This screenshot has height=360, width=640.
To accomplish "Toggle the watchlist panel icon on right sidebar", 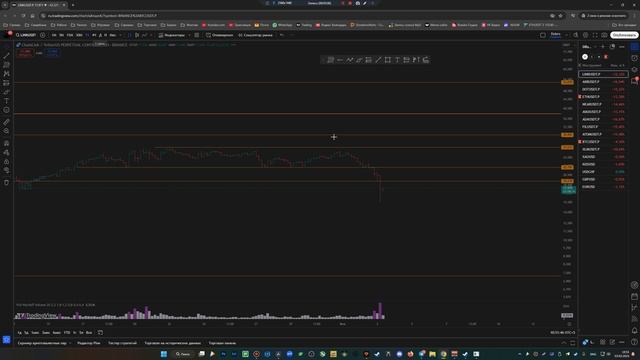I will (635, 47).
